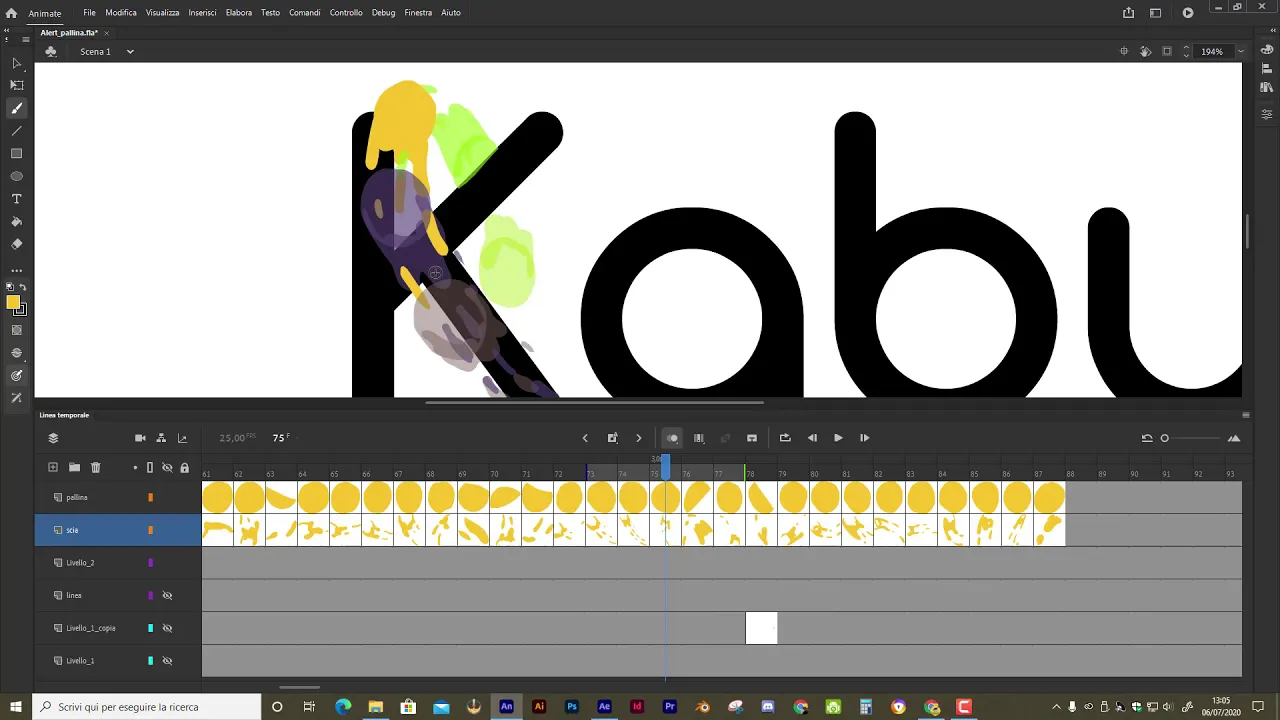The image size is (1280, 720).
Task: Select the Free Transform tool
Action: pos(16,85)
